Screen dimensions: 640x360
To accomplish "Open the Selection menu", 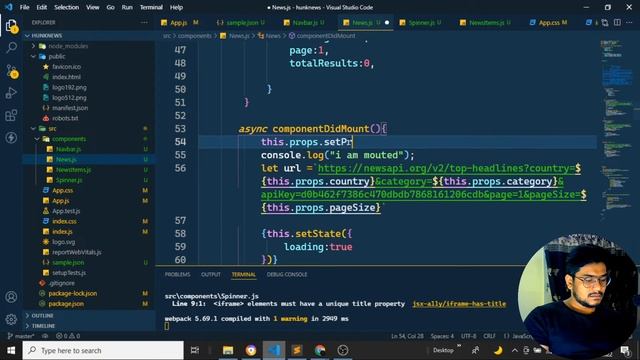I will [x=67, y=7].
